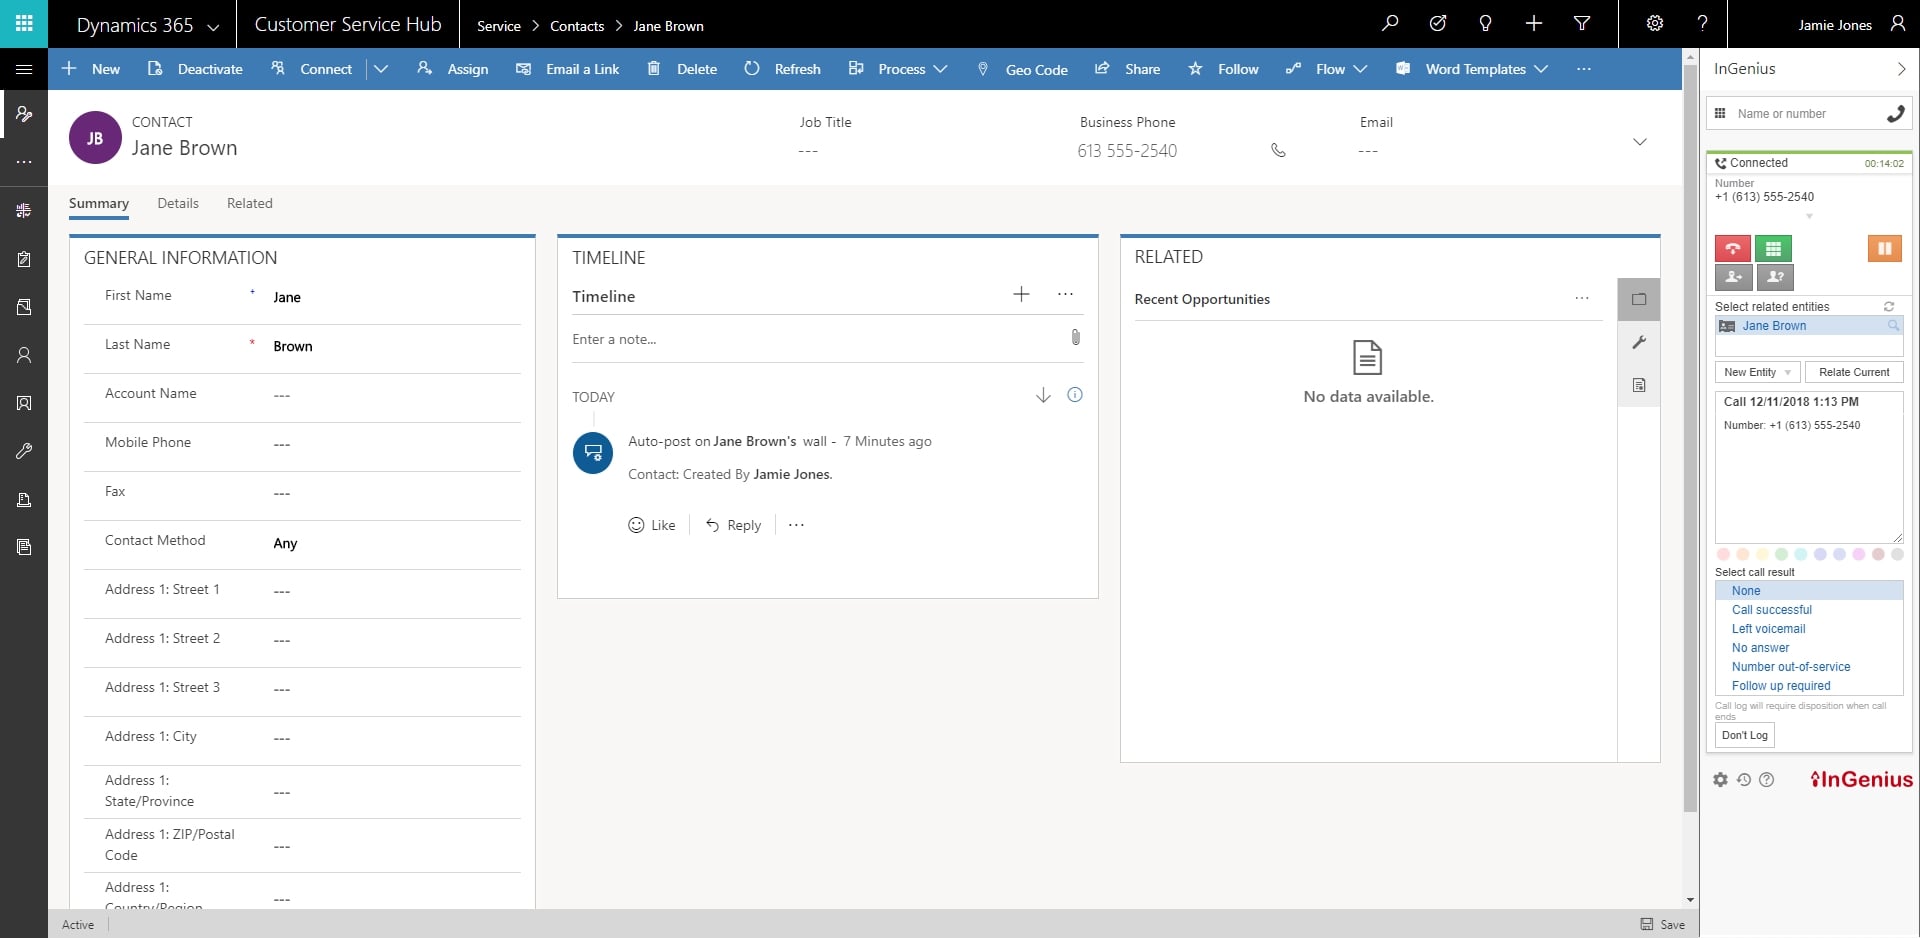Image resolution: width=1920 pixels, height=938 pixels.
Task: Open the Word Templates dropdown
Action: (1472, 69)
